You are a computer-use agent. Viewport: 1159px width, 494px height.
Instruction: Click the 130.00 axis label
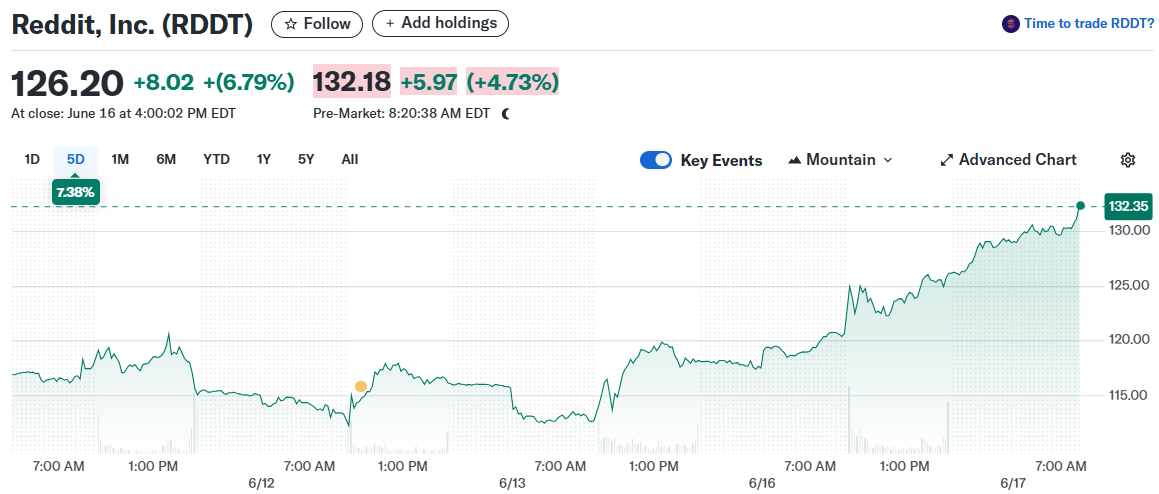tap(1127, 231)
